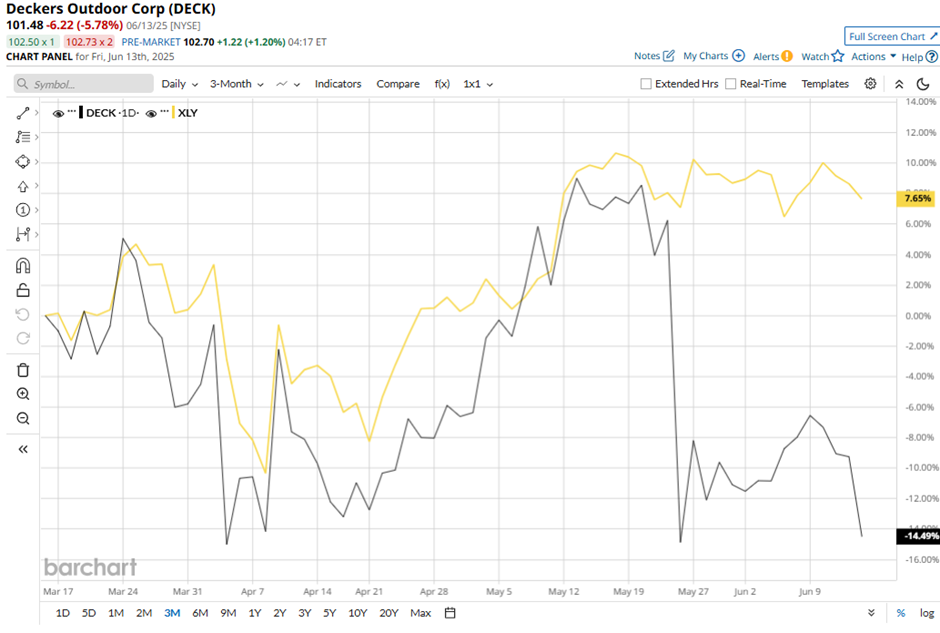
Task: Toggle XLY series visibility eye
Action: coord(151,113)
